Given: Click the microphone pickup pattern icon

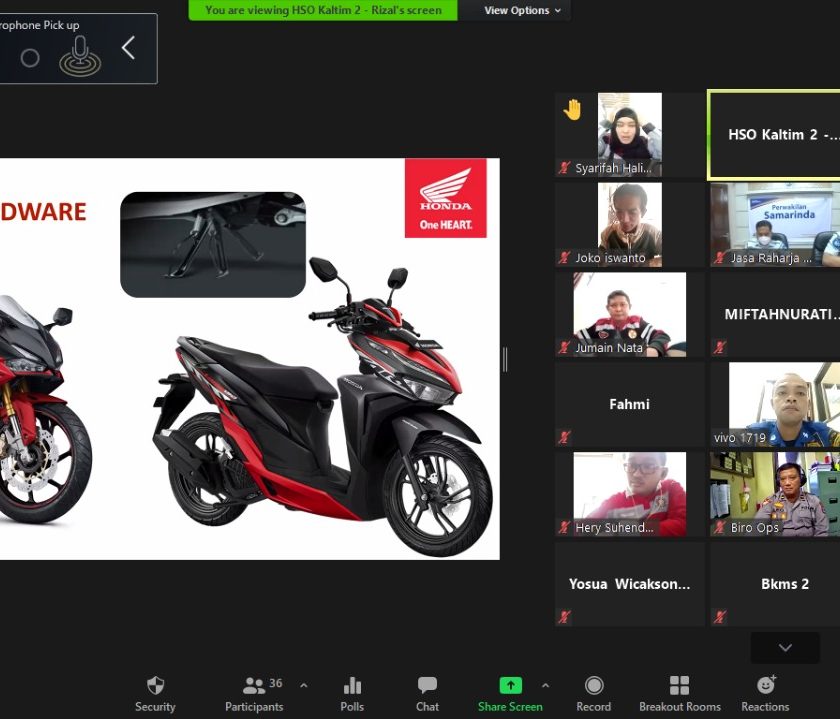Looking at the screenshot, I should (x=80, y=56).
